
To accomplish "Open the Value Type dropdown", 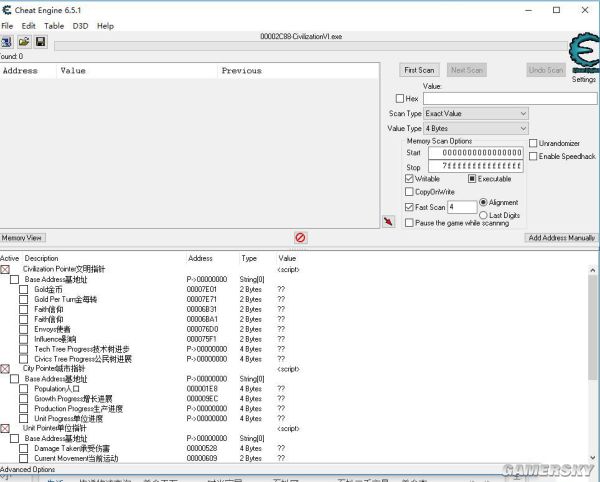I will point(476,129).
